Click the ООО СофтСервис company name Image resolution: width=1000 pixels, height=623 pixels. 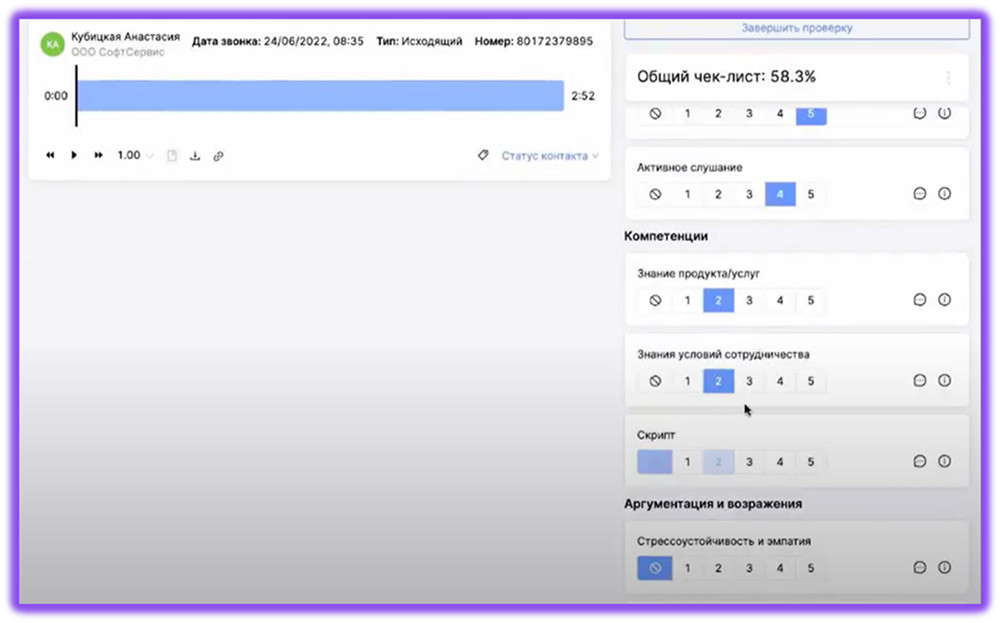click(117, 52)
